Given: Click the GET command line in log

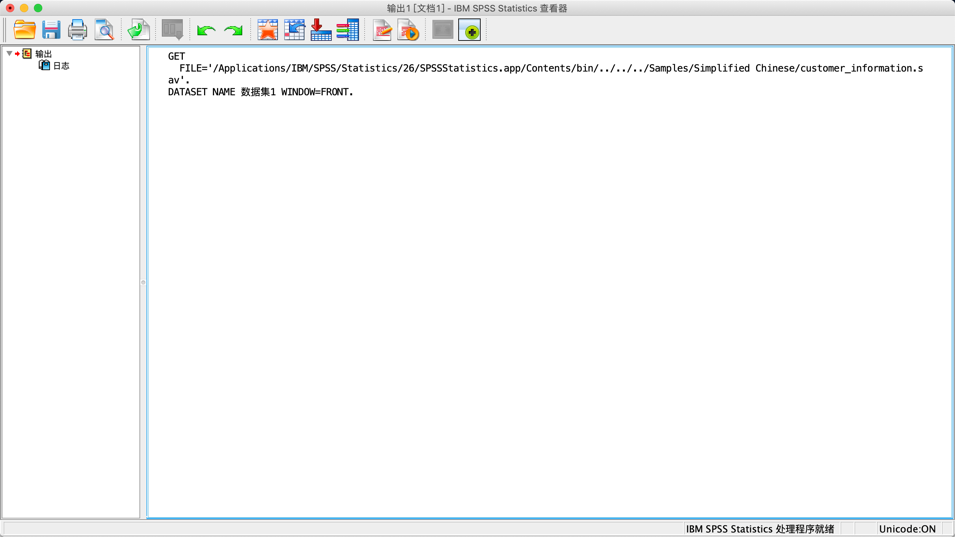Looking at the screenshot, I should click(x=177, y=56).
